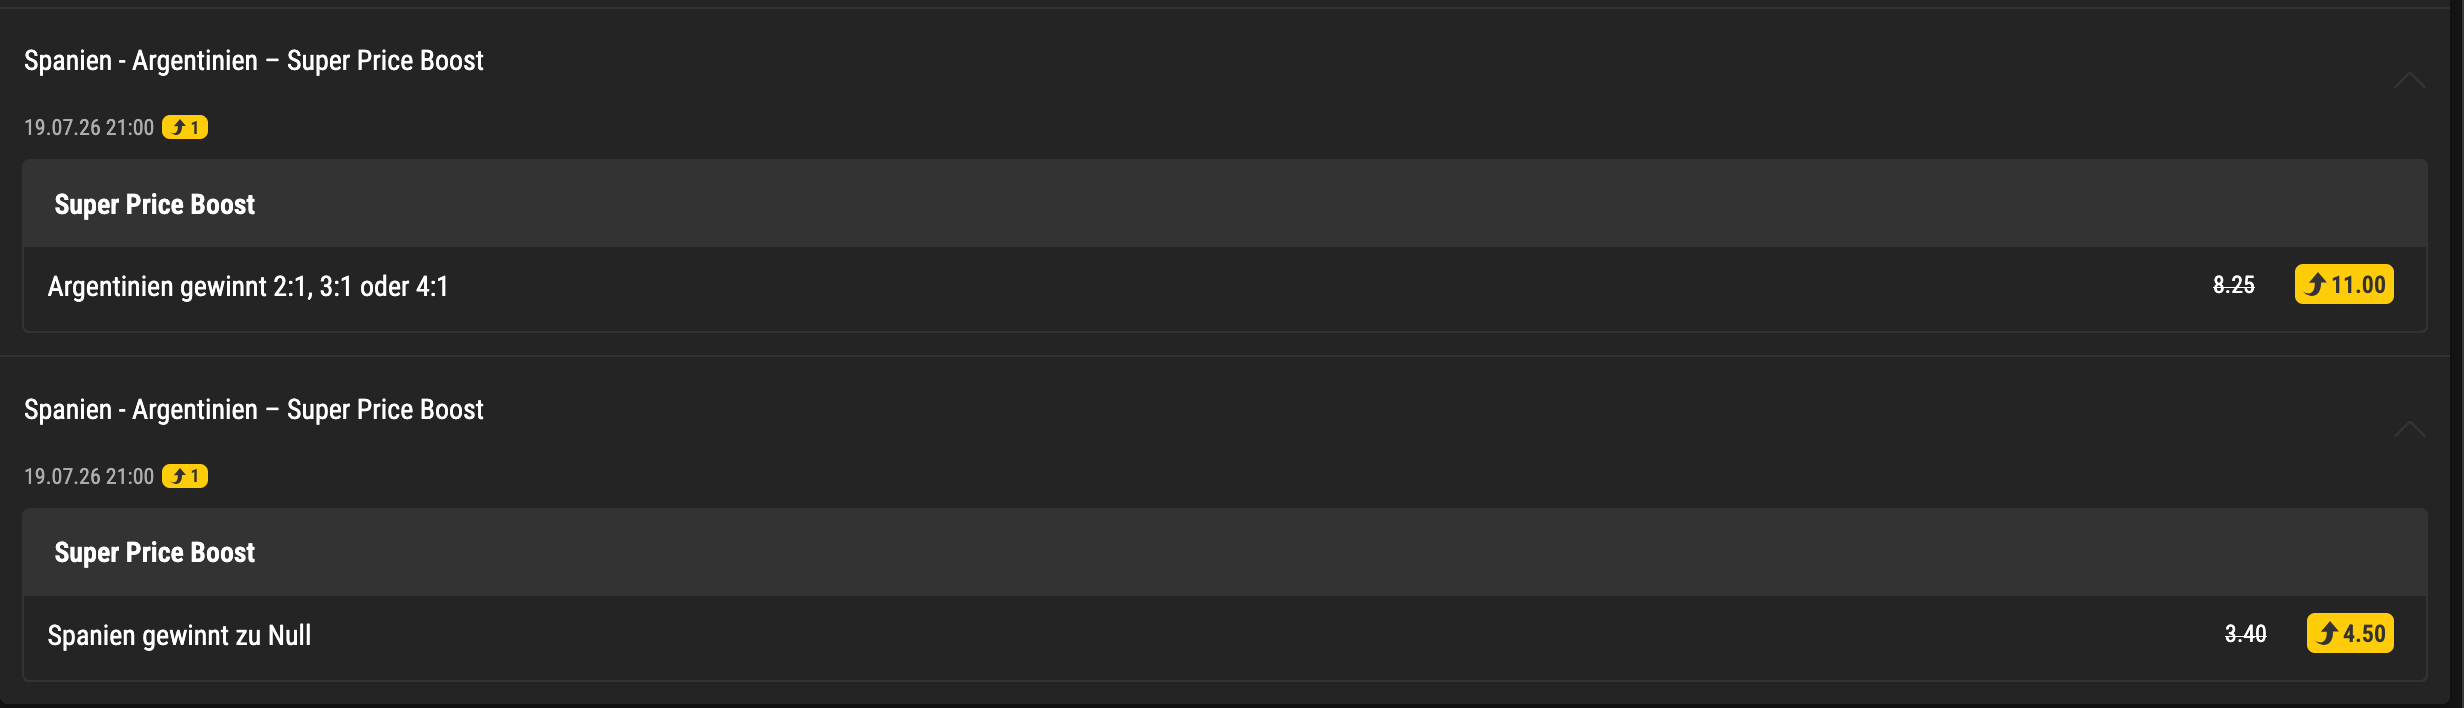Image resolution: width=2464 pixels, height=708 pixels.
Task: Click the date 19.07.26 21:00 above Spanien bet
Action: (x=89, y=477)
